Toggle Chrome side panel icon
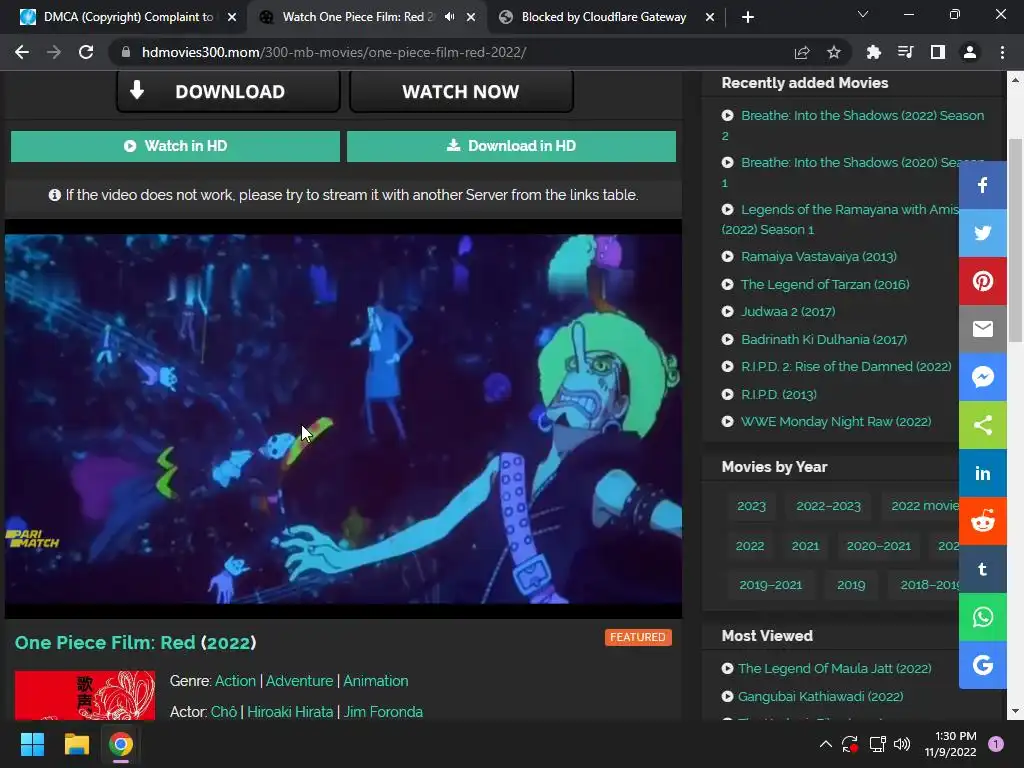The image size is (1024, 768). 937,52
